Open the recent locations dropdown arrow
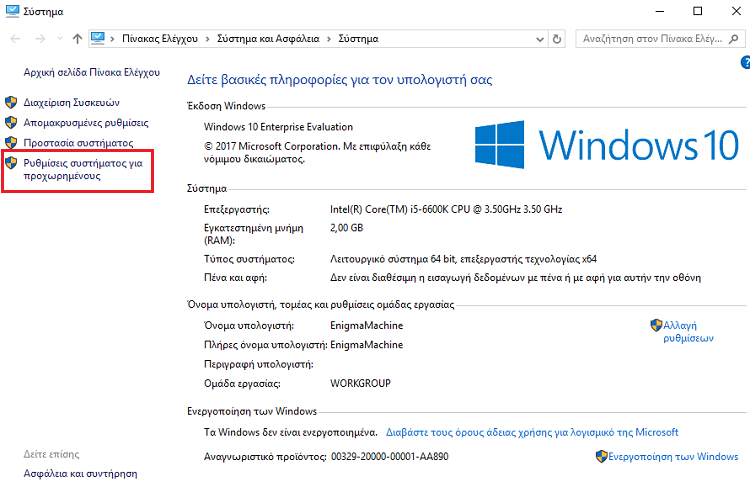This screenshot has width=750, height=487. [x=60, y=39]
